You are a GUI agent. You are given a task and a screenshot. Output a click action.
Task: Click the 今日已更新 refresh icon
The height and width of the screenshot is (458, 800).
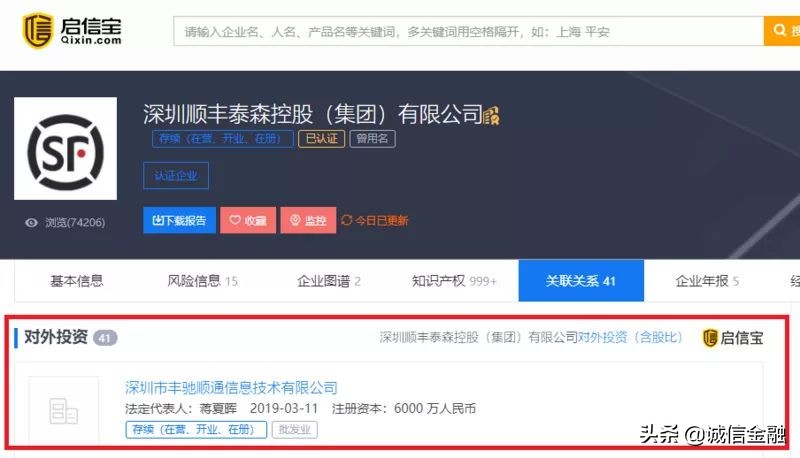346,220
